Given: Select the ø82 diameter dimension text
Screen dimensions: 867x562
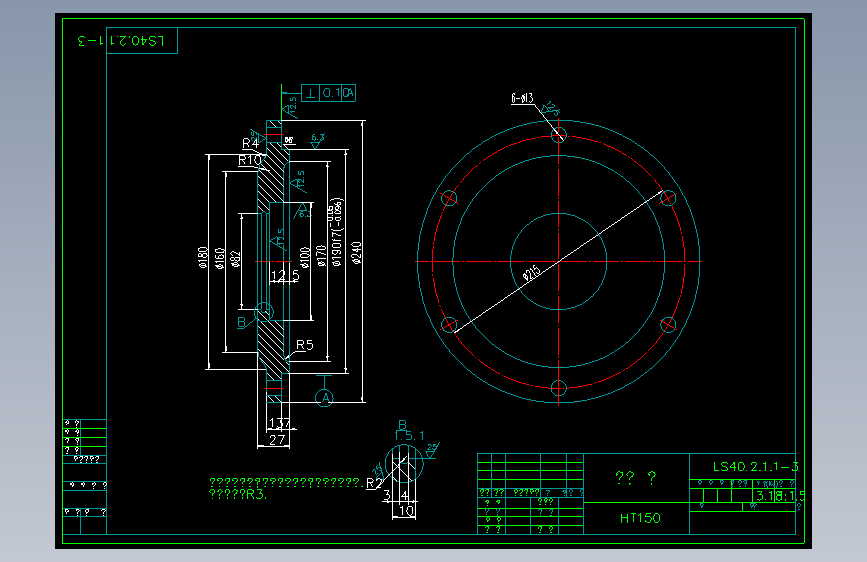Looking at the screenshot, I should click(236, 258).
